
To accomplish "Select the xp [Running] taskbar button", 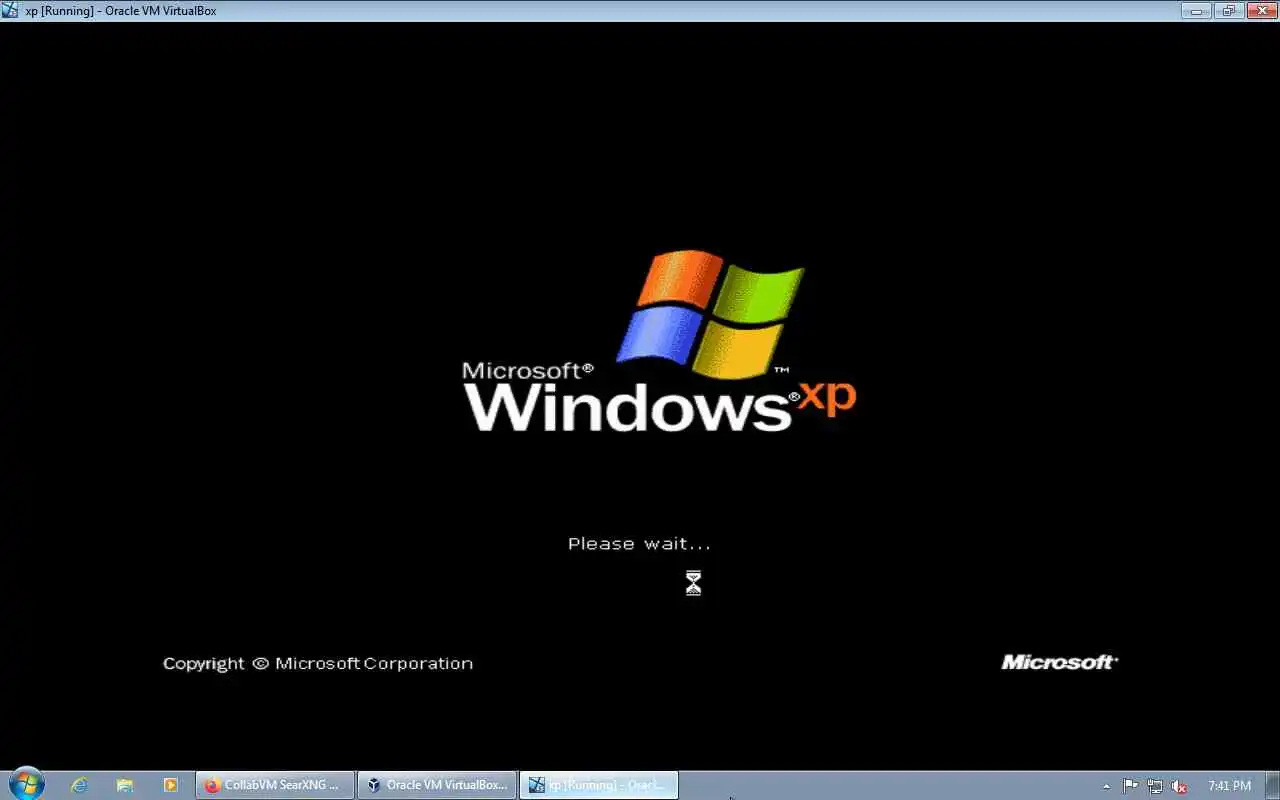I will pos(599,785).
